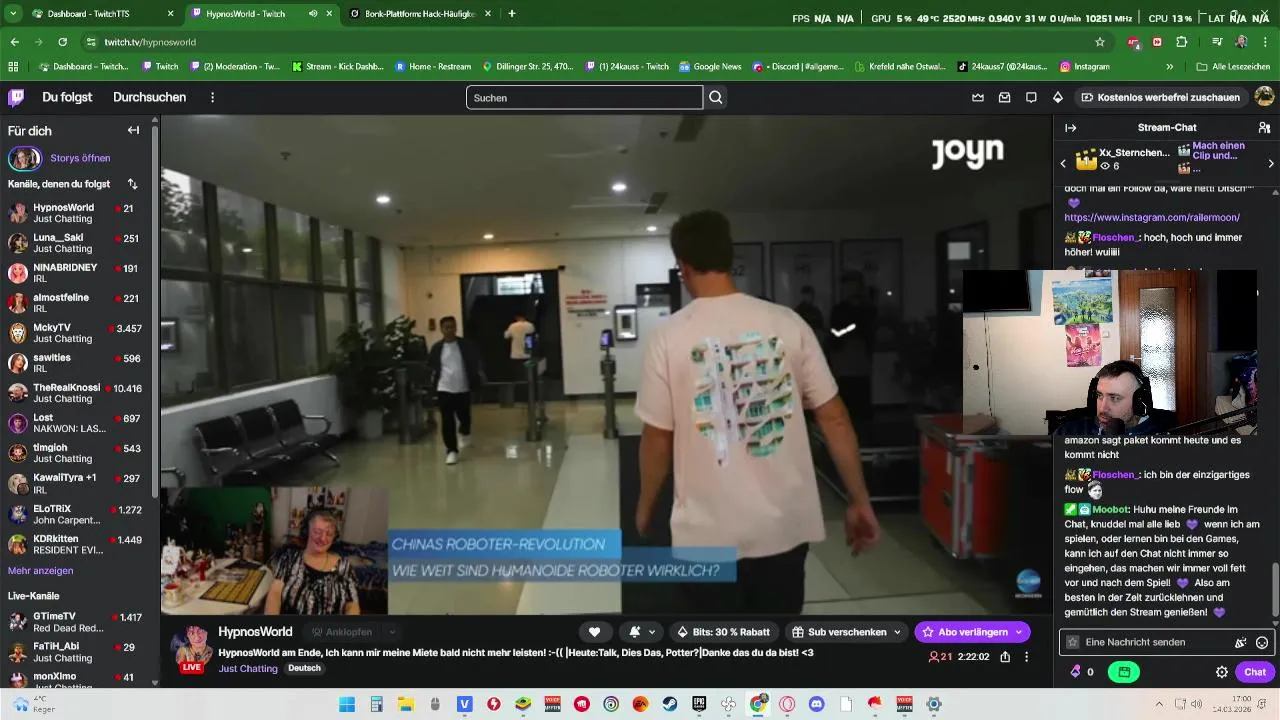Collapse the Stream-Chat panel
The width and height of the screenshot is (1280, 720).
(x=1070, y=128)
